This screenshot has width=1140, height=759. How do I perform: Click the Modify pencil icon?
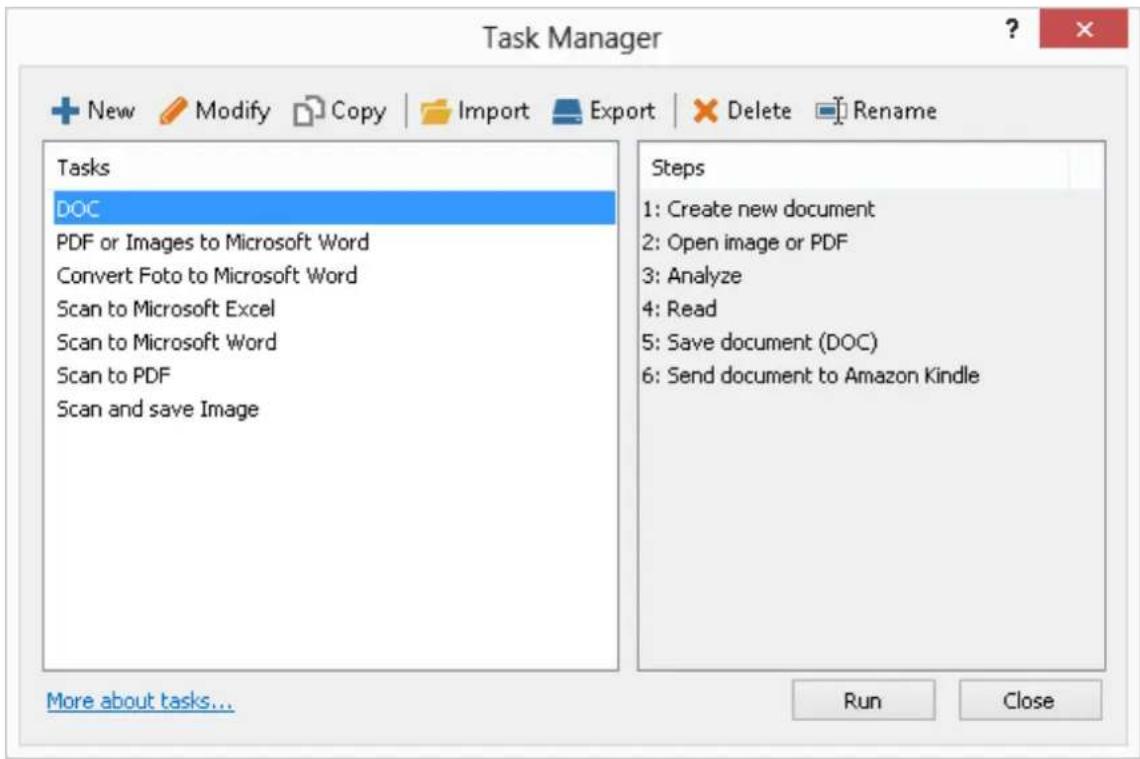[x=173, y=111]
